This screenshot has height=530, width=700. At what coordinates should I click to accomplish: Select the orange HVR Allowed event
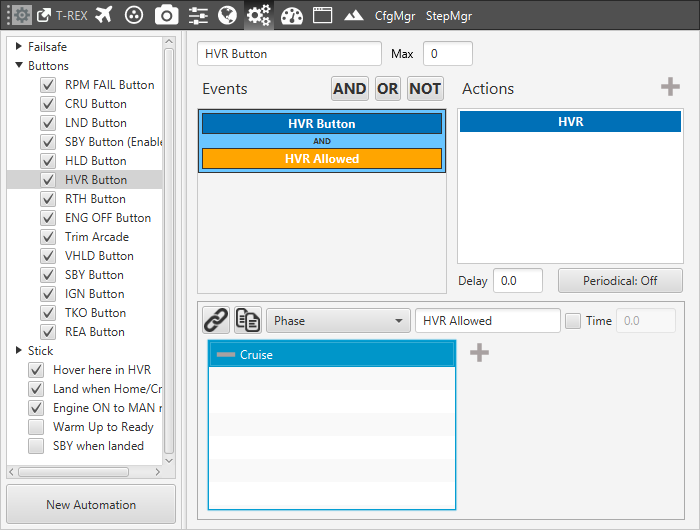321,159
